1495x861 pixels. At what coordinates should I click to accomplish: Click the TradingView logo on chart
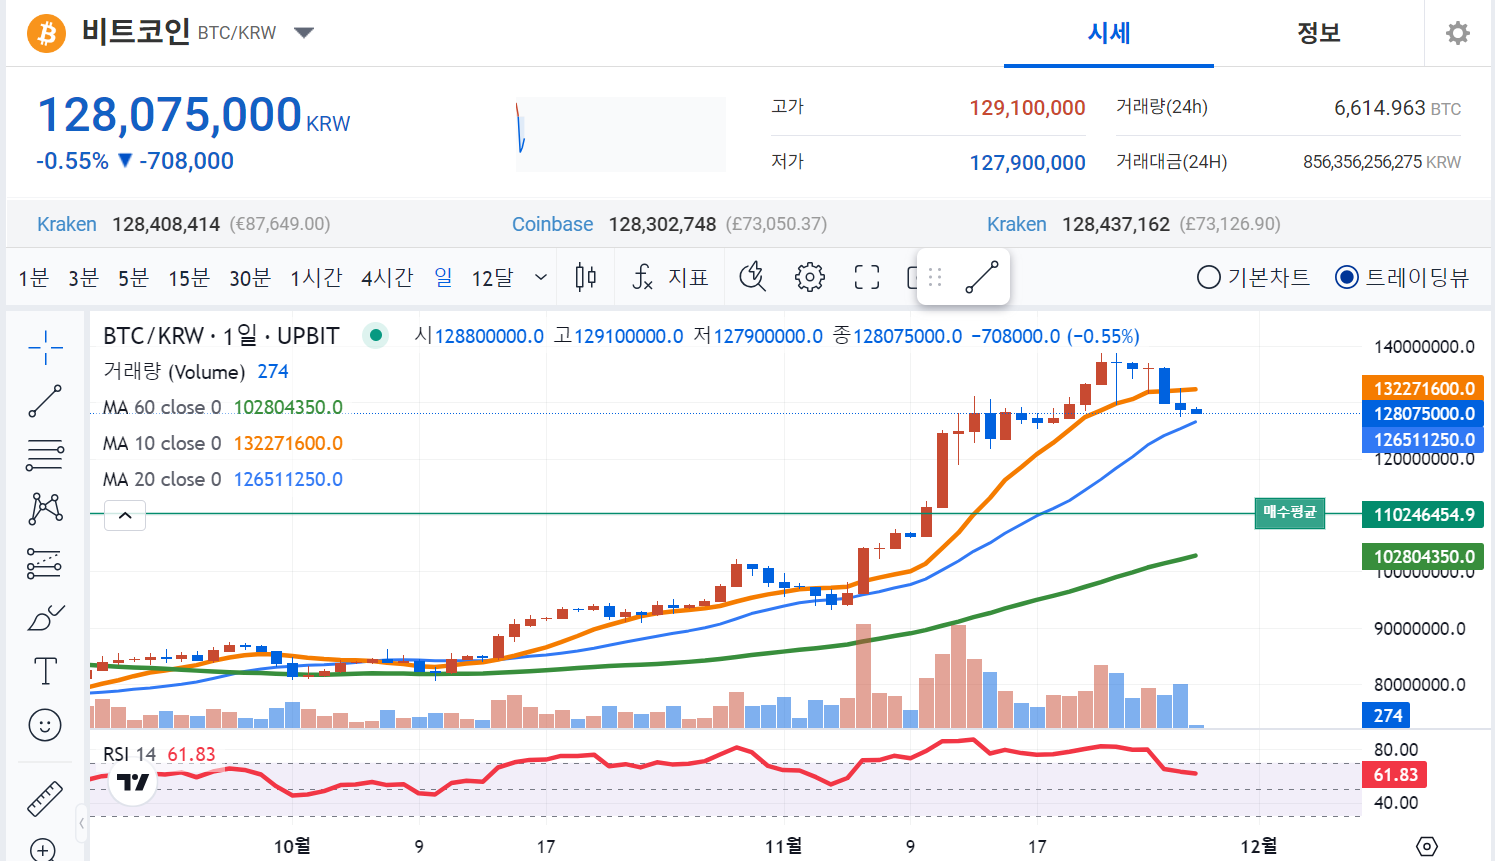132,782
